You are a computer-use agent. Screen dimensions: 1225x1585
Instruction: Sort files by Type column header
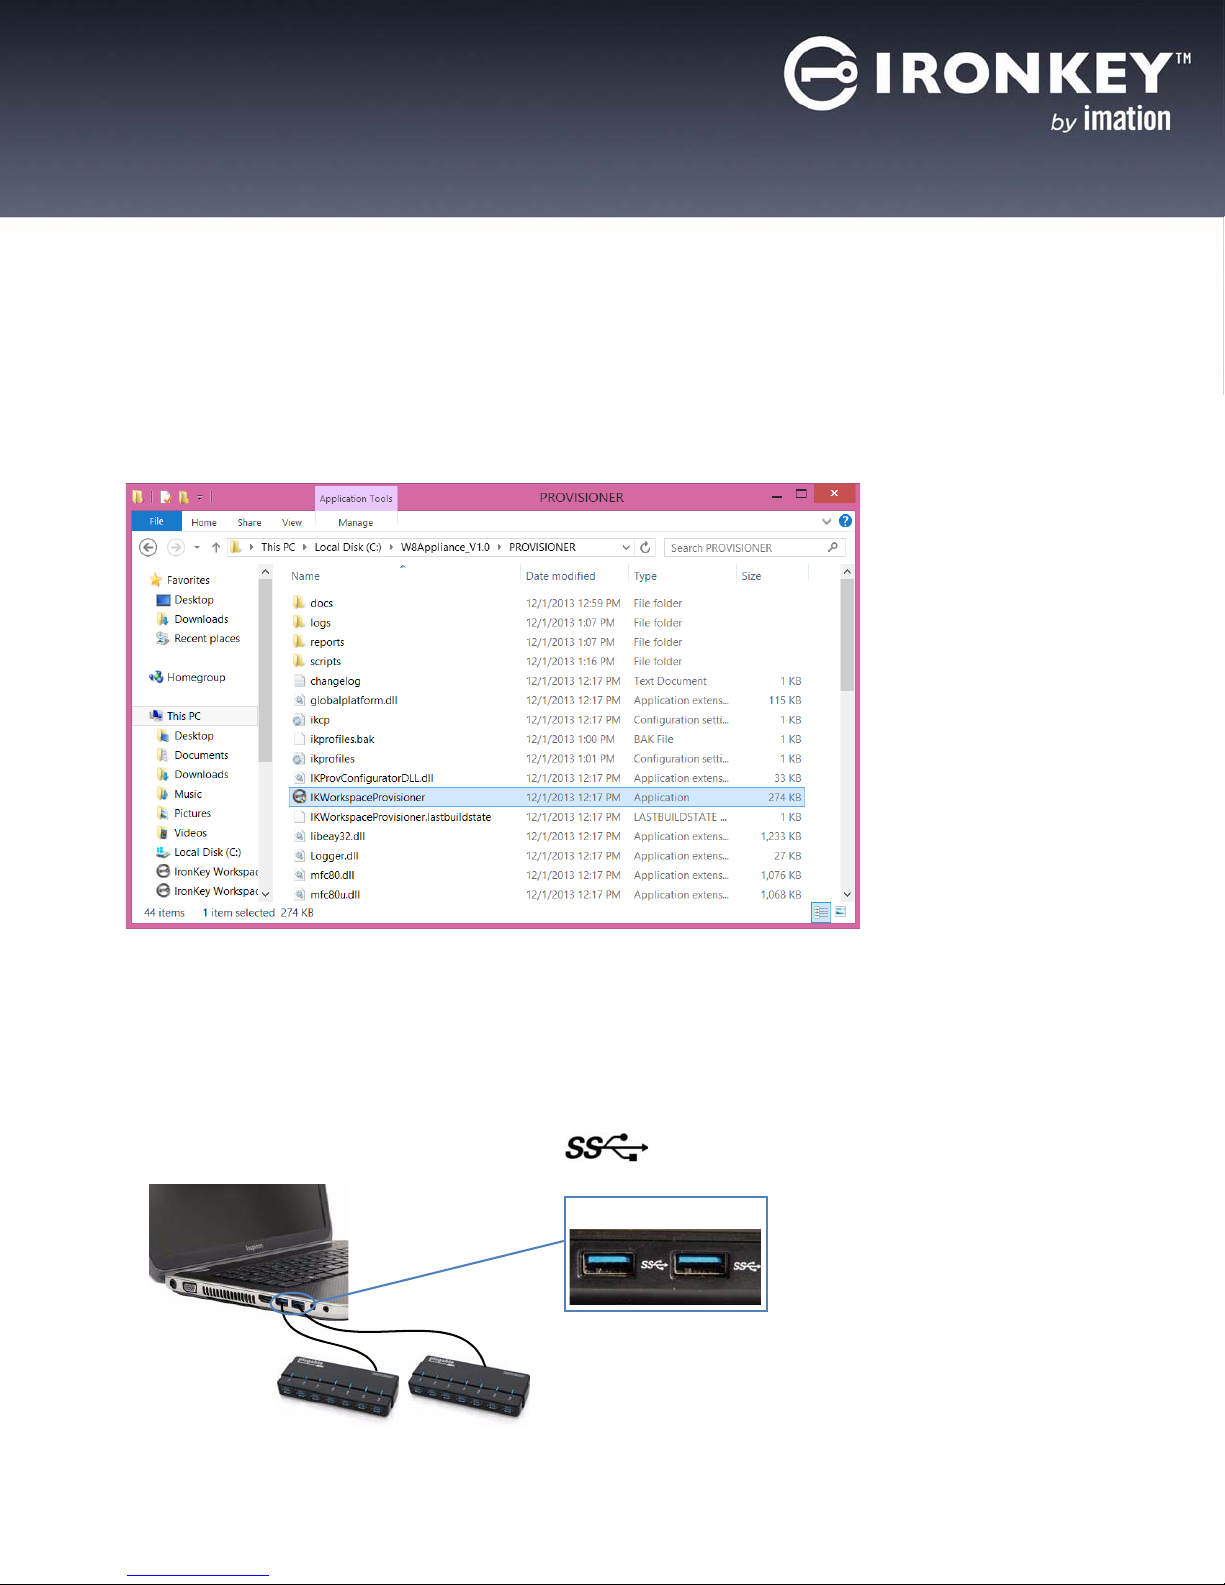[x=645, y=576]
